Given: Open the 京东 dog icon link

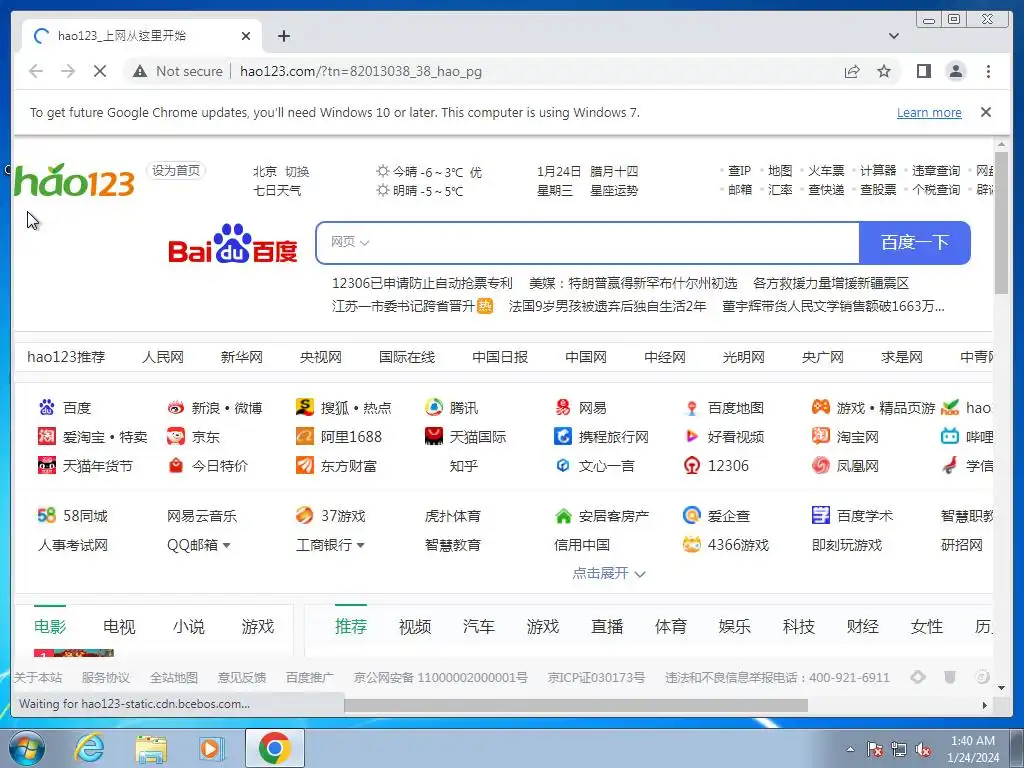Looking at the screenshot, I should (176, 436).
